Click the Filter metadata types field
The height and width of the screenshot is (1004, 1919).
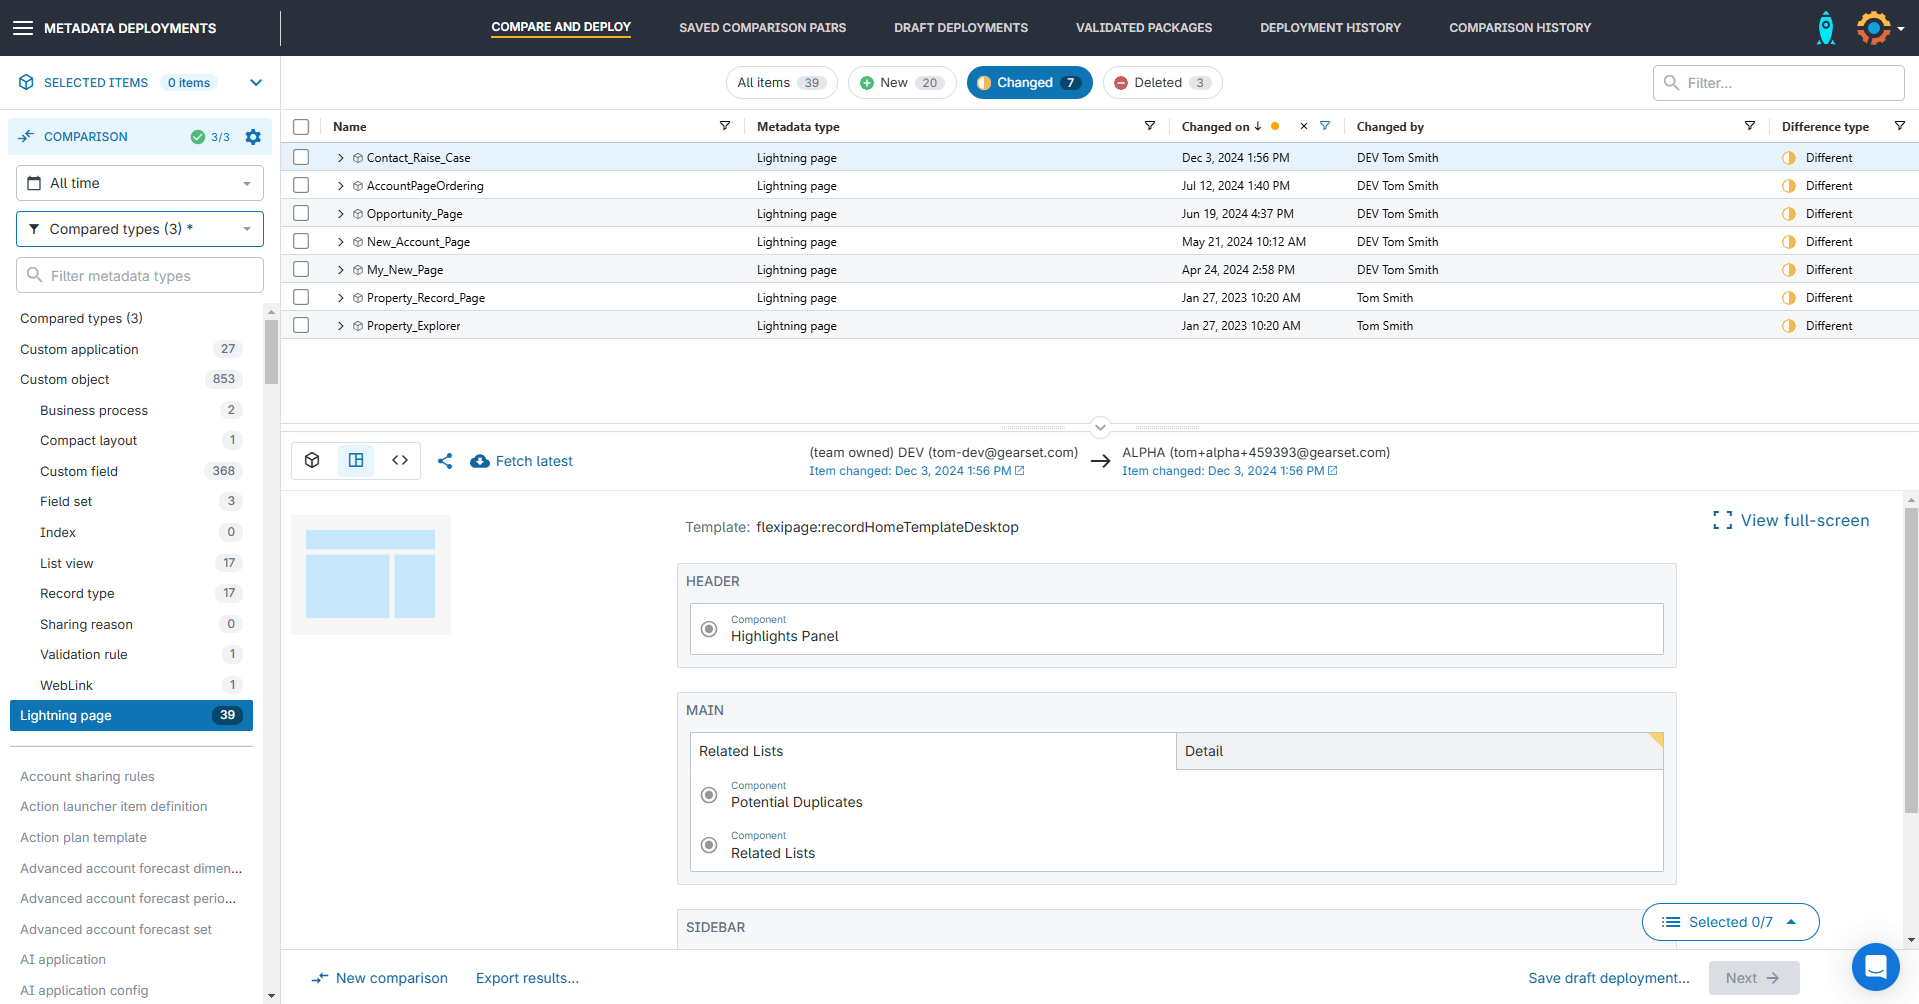pyautogui.click(x=140, y=276)
